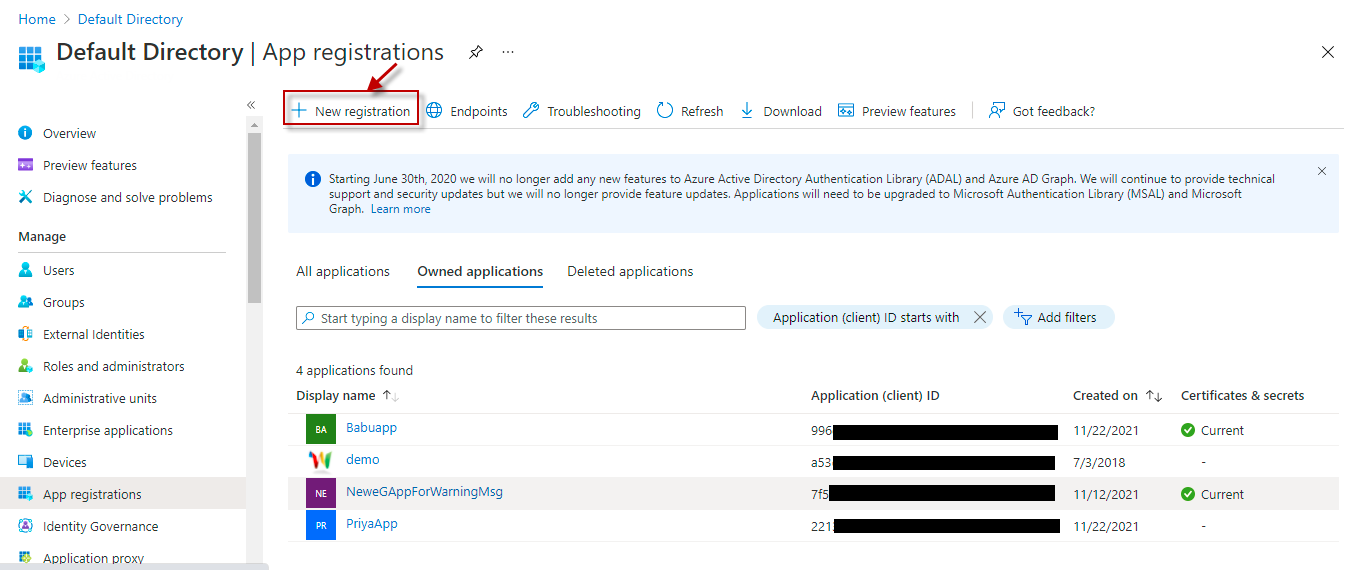The width and height of the screenshot is (1362, 570).
Task: Go to Groups in the sidebar
Action: (63, 302)
